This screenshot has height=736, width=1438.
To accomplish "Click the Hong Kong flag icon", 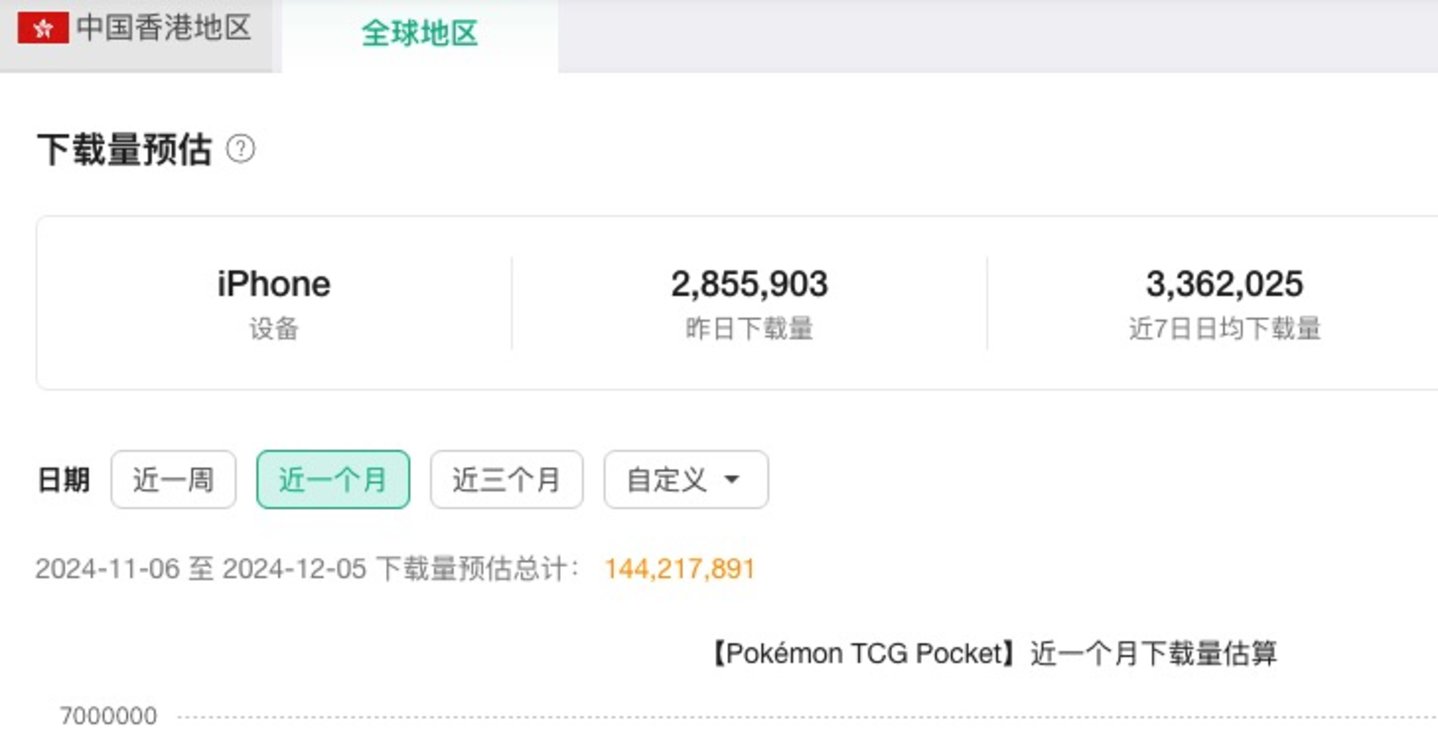I will coord(43,29).
